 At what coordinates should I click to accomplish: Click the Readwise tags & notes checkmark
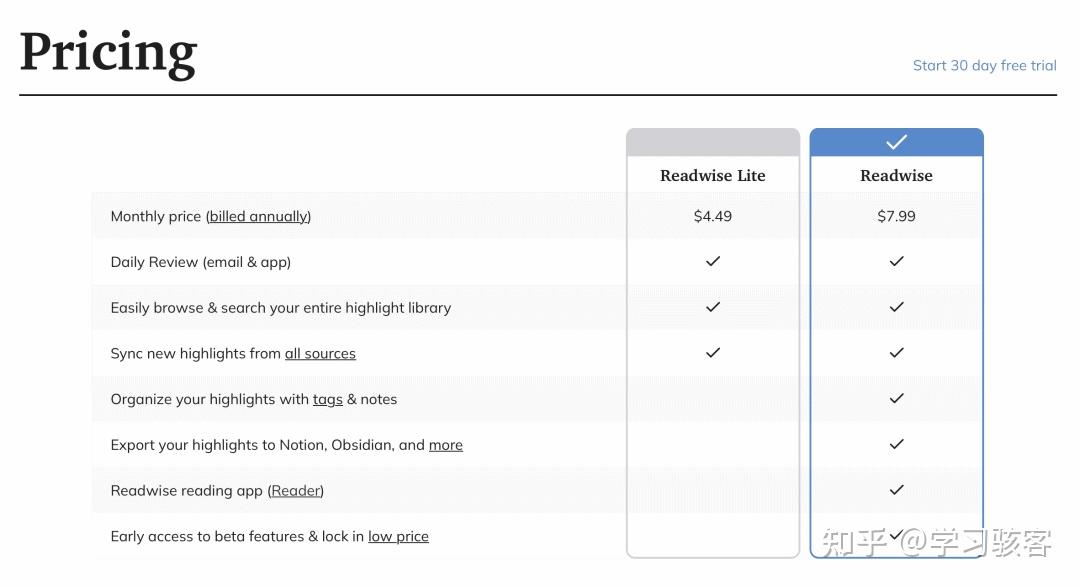[x=896, y=398]
